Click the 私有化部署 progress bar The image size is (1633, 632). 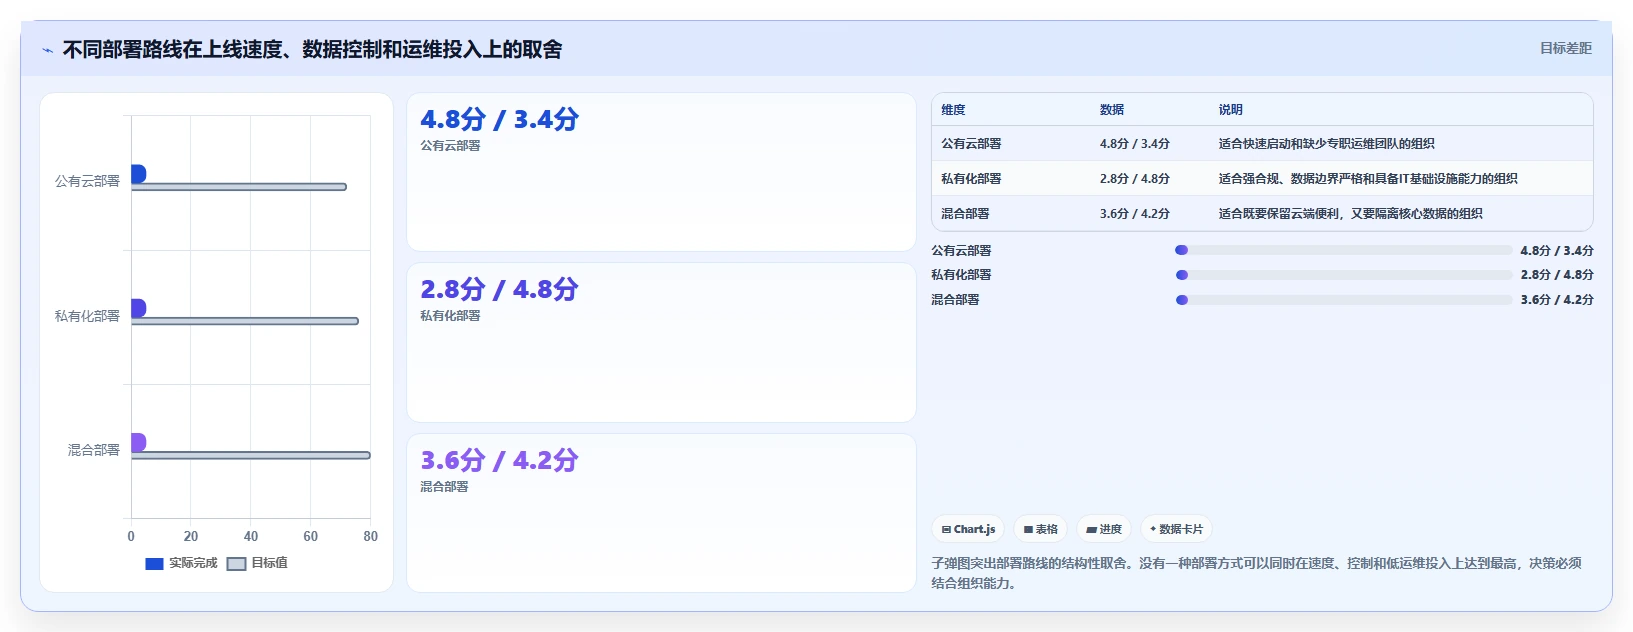[x=1344, y=275]
